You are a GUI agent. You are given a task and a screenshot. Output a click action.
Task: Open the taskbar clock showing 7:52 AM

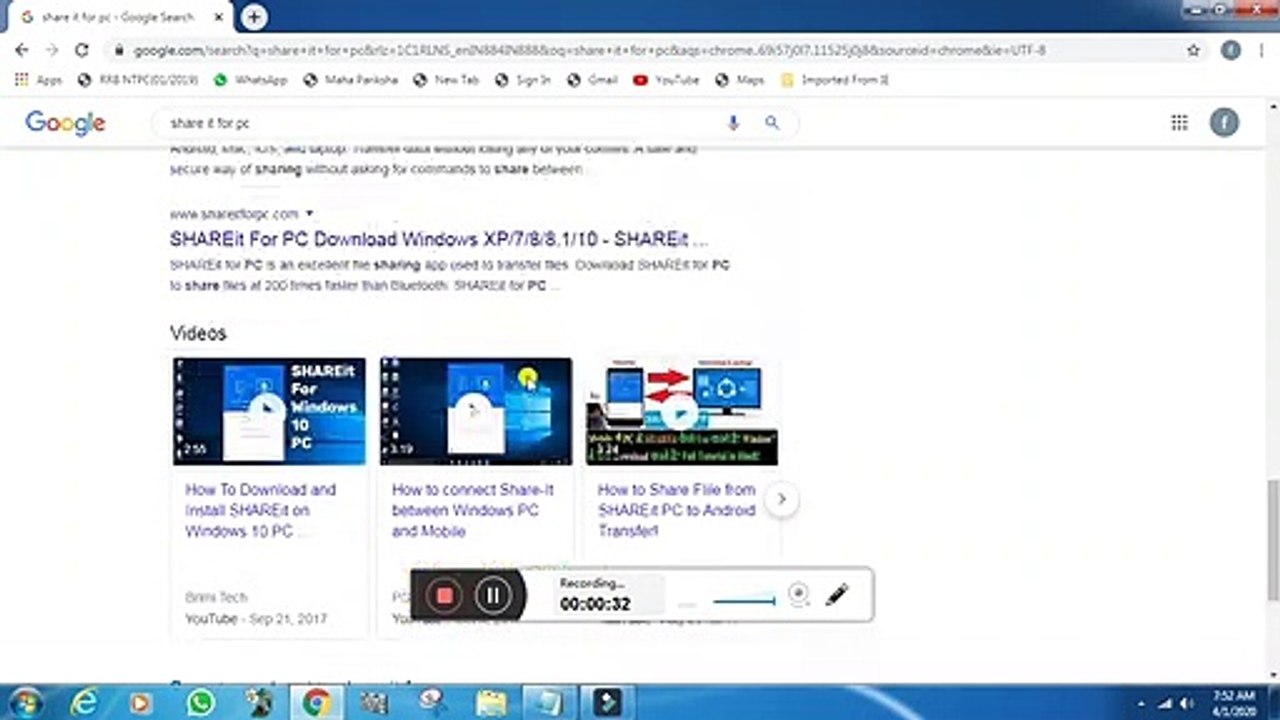(x=1233, y=702)
